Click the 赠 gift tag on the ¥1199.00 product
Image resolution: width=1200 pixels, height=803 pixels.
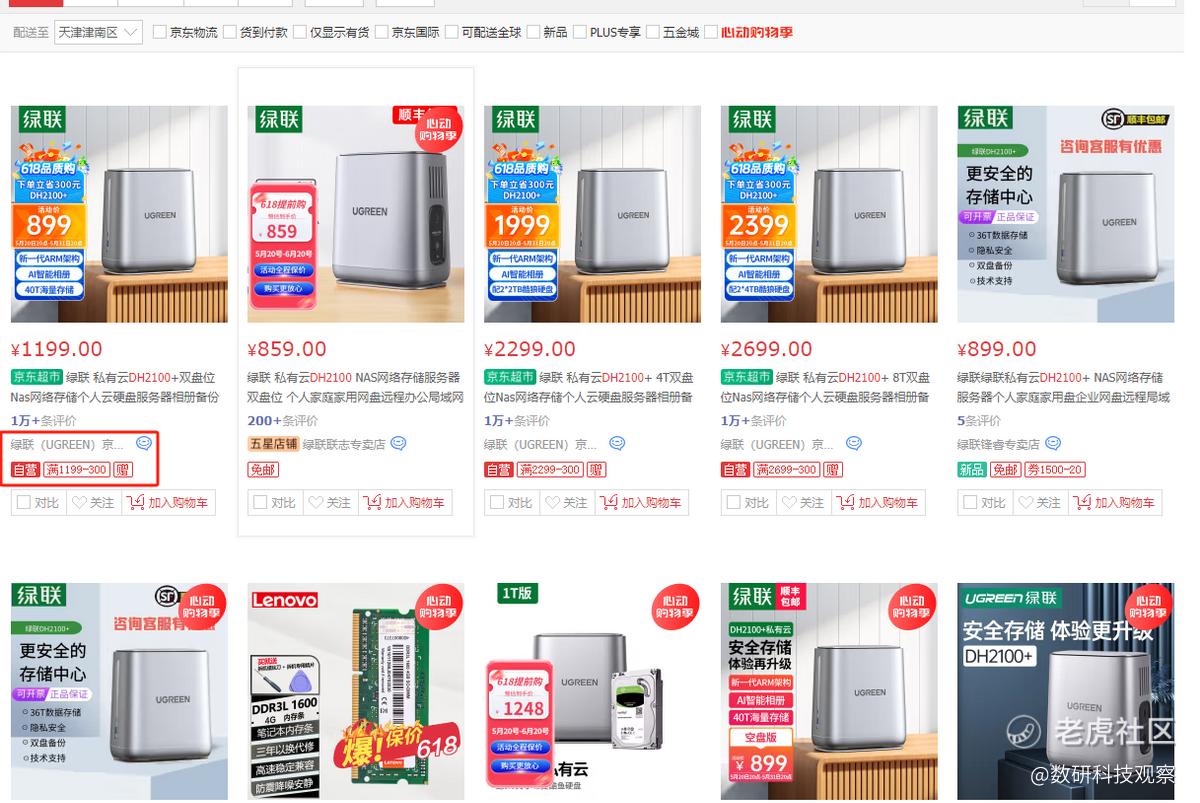122,470
